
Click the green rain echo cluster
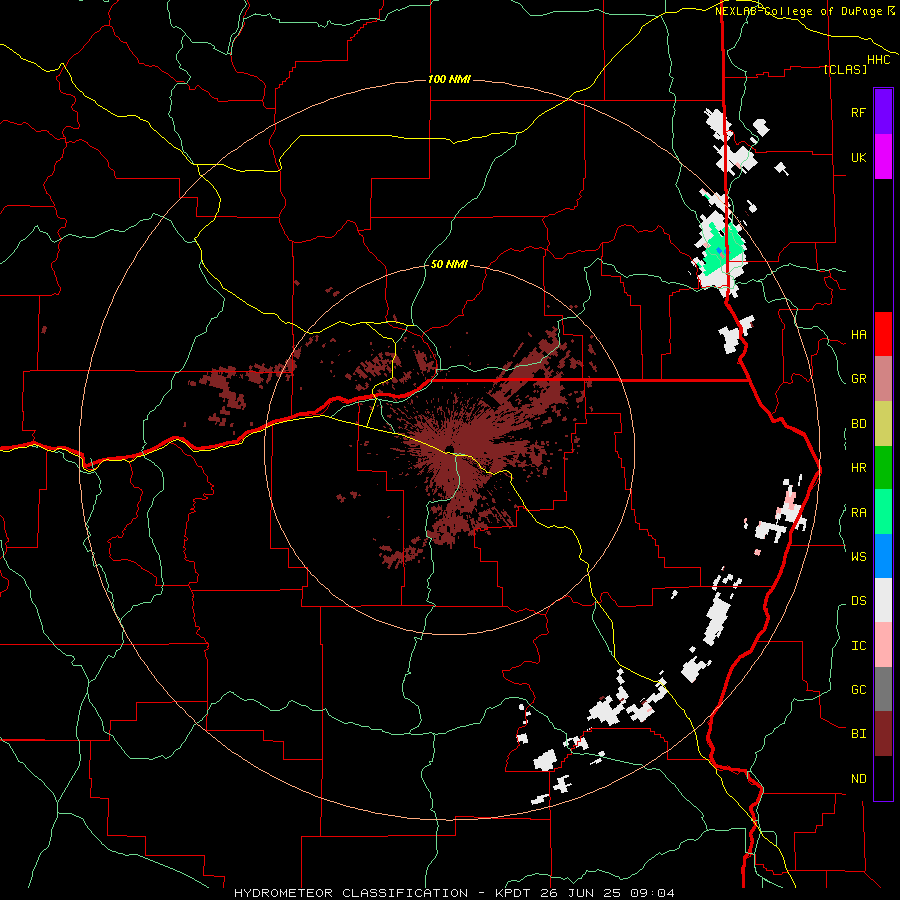click(x=721, y=250)
